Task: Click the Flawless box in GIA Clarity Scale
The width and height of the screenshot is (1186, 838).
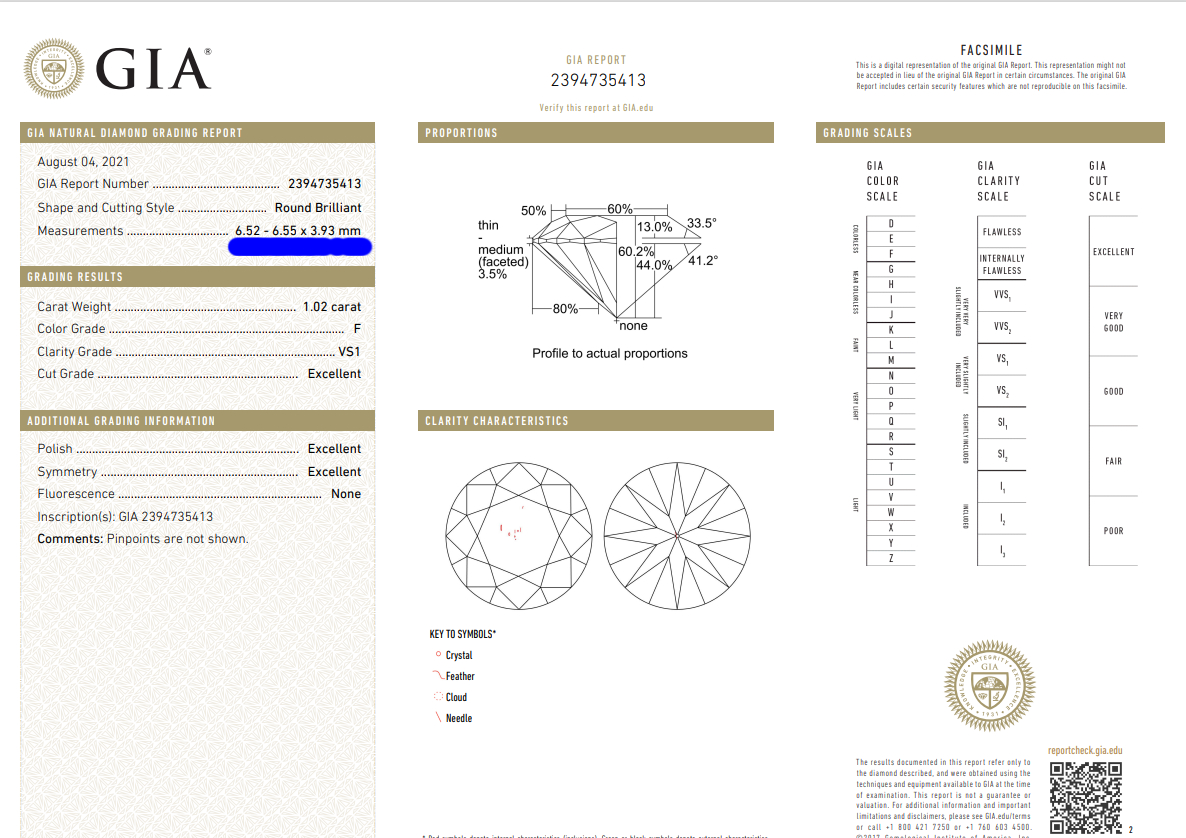Action: (1002, 232)
